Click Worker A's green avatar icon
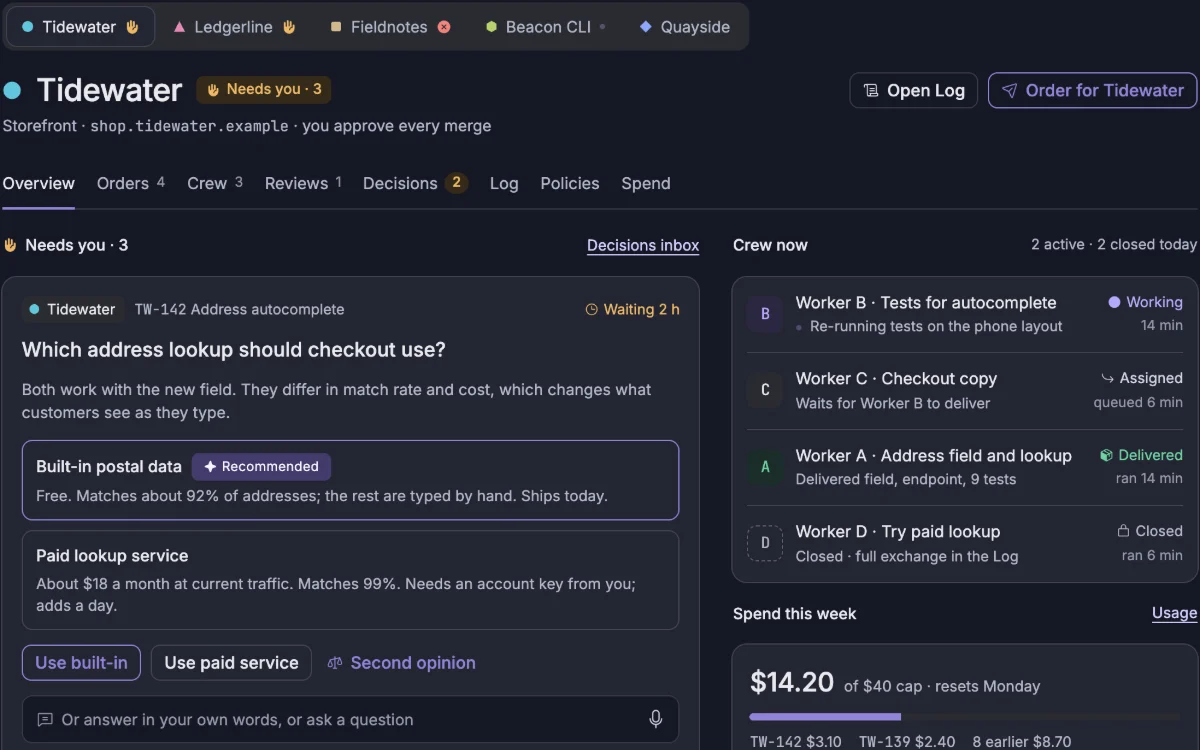 [x=765, y=467]
